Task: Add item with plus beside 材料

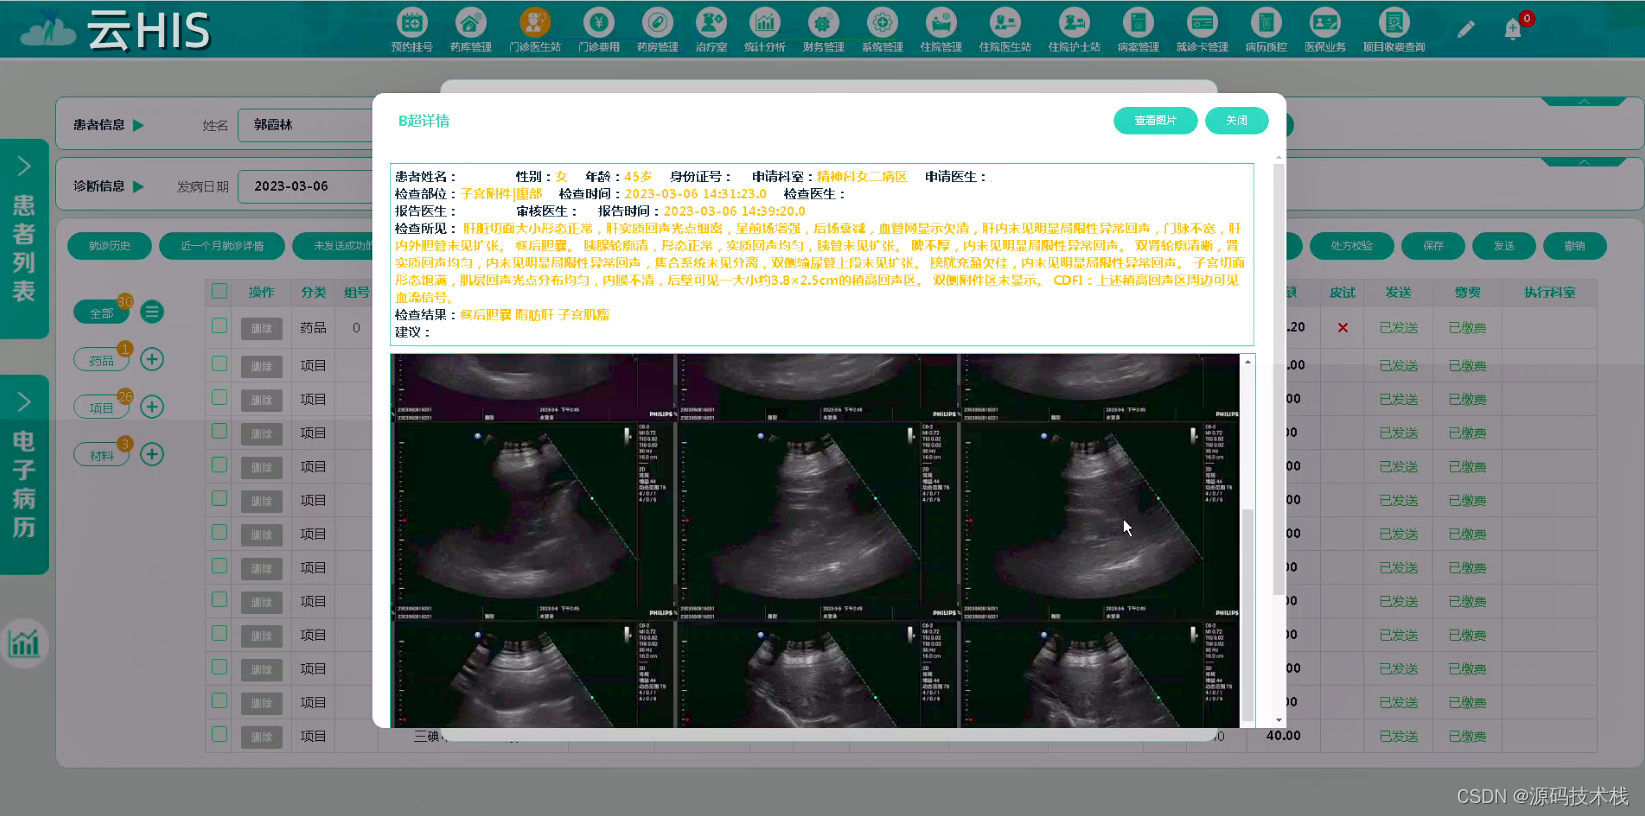Action: (152, 454)
